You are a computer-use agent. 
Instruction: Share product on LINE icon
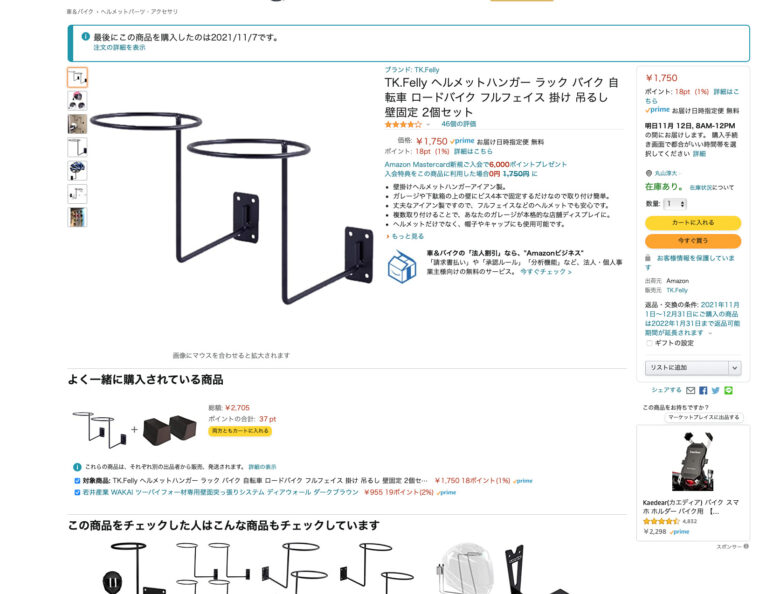[x=728, y=391]
